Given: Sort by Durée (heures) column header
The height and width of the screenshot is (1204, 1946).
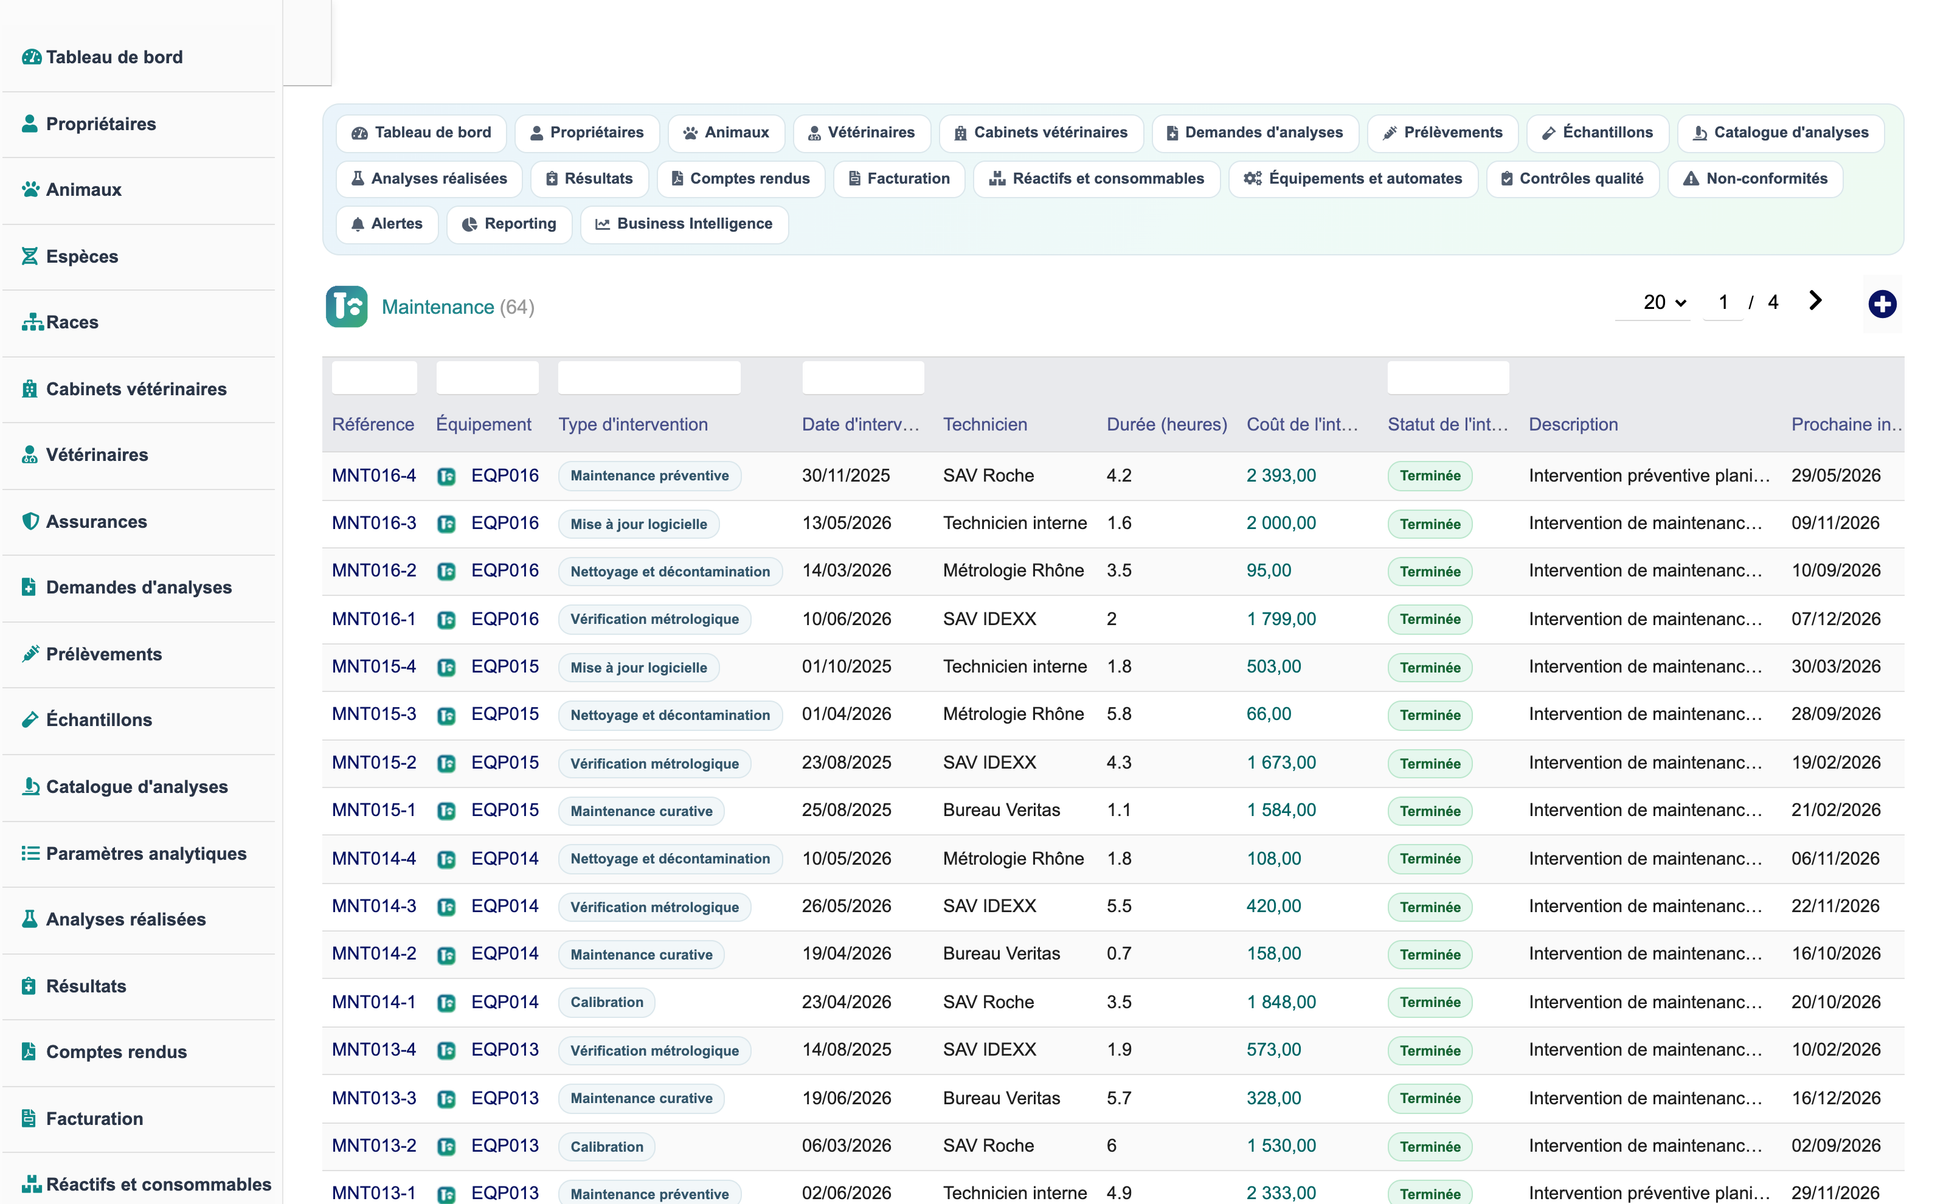Looking at the screenshot, I should point(1167,425).
